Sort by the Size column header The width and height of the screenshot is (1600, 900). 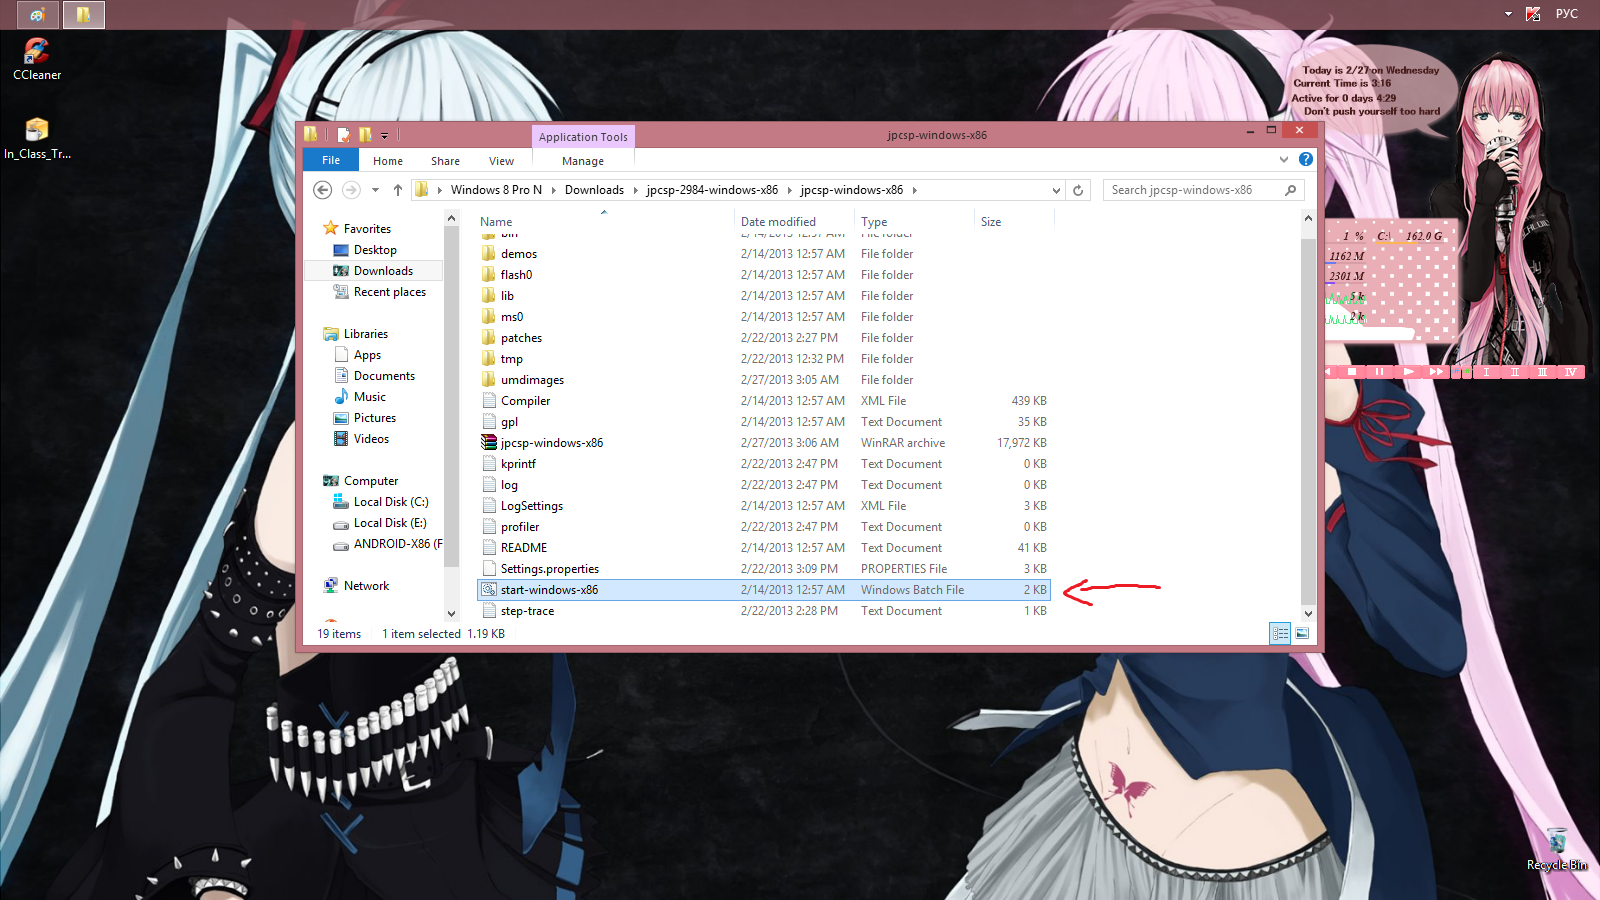point(991,222)
